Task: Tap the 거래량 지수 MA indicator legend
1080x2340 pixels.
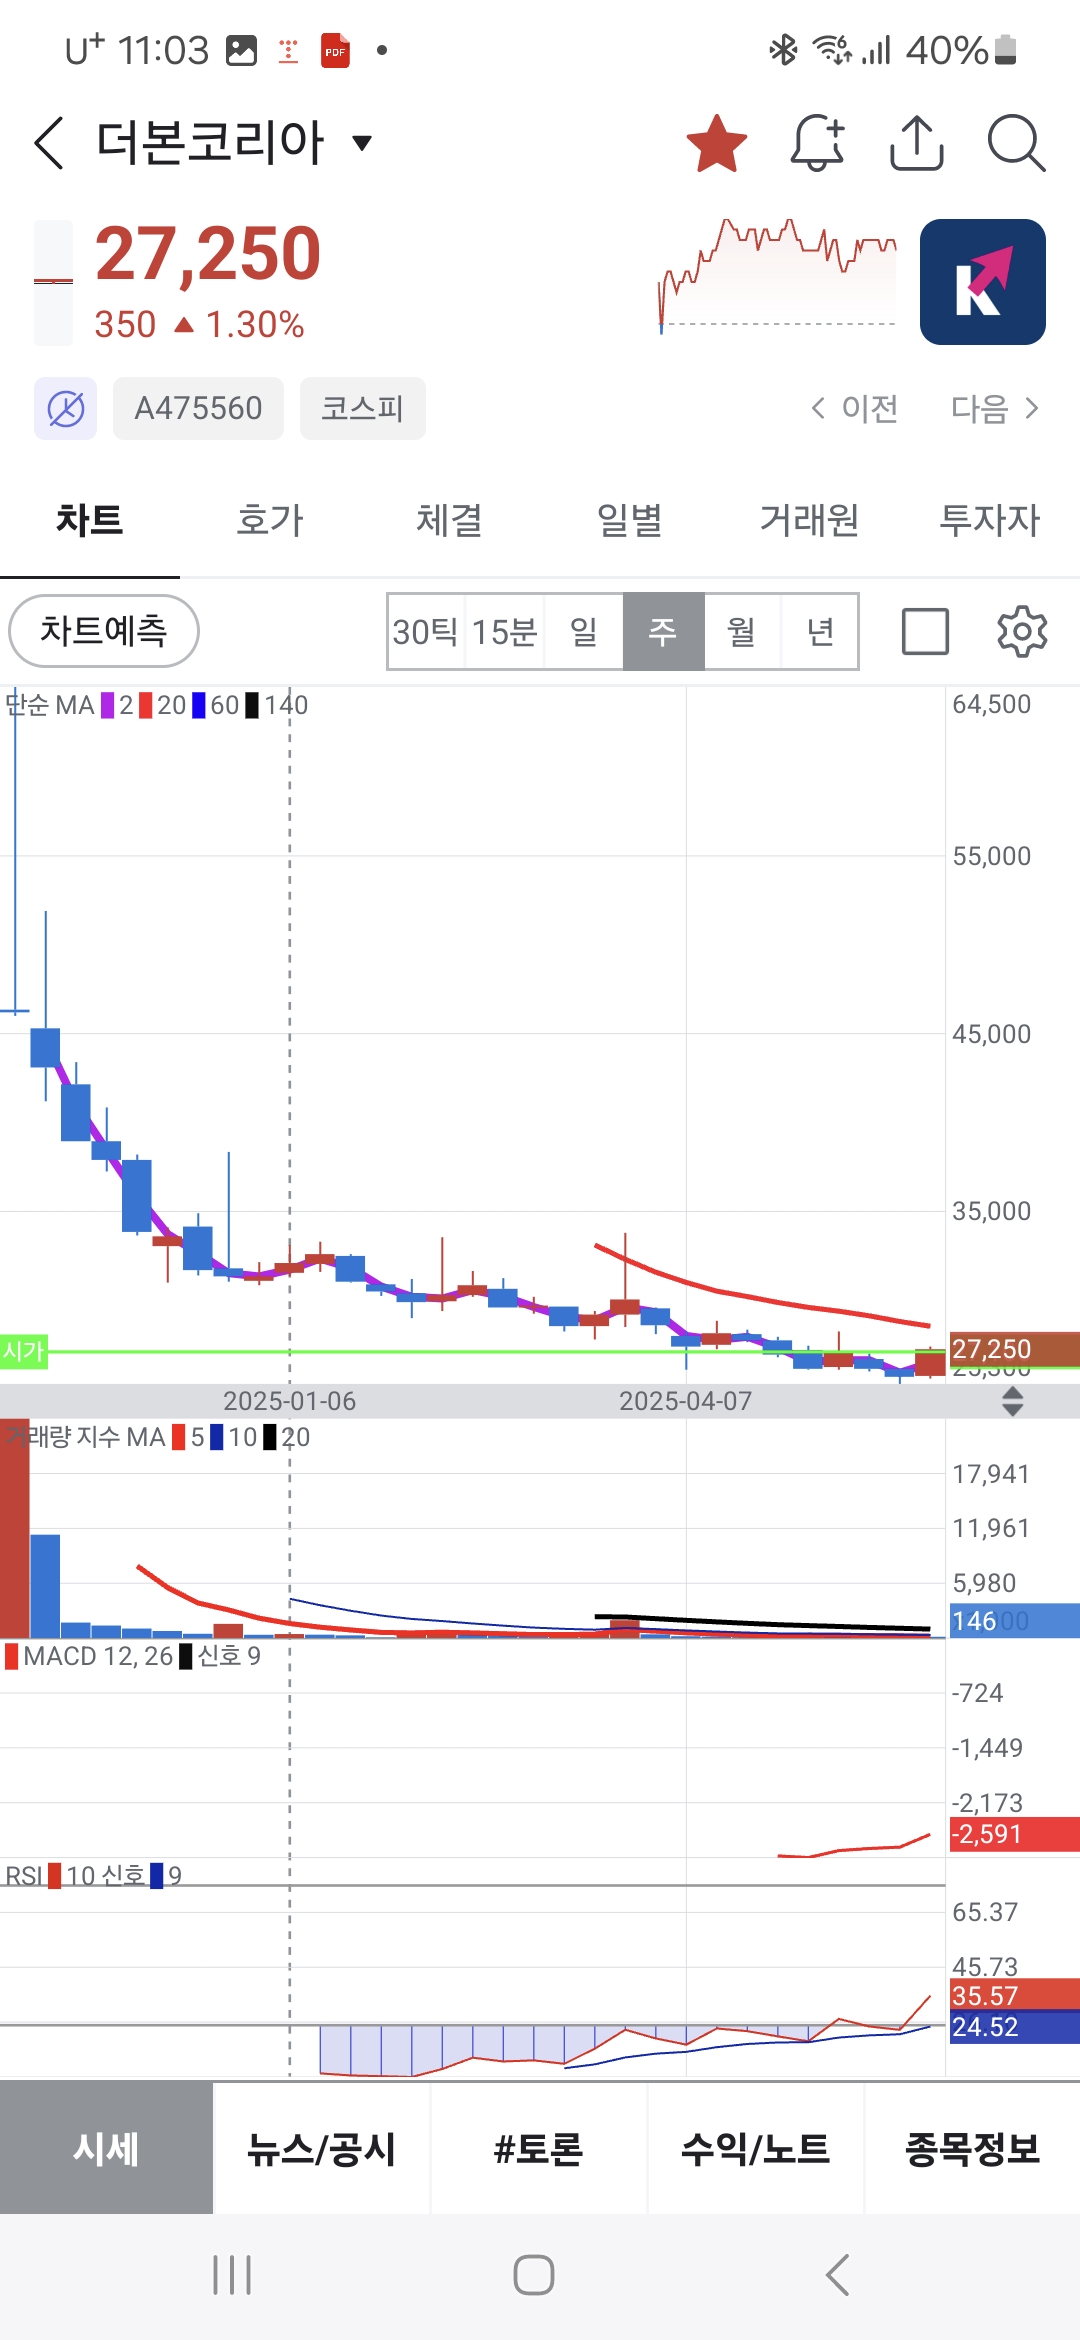Action: 158,1437
